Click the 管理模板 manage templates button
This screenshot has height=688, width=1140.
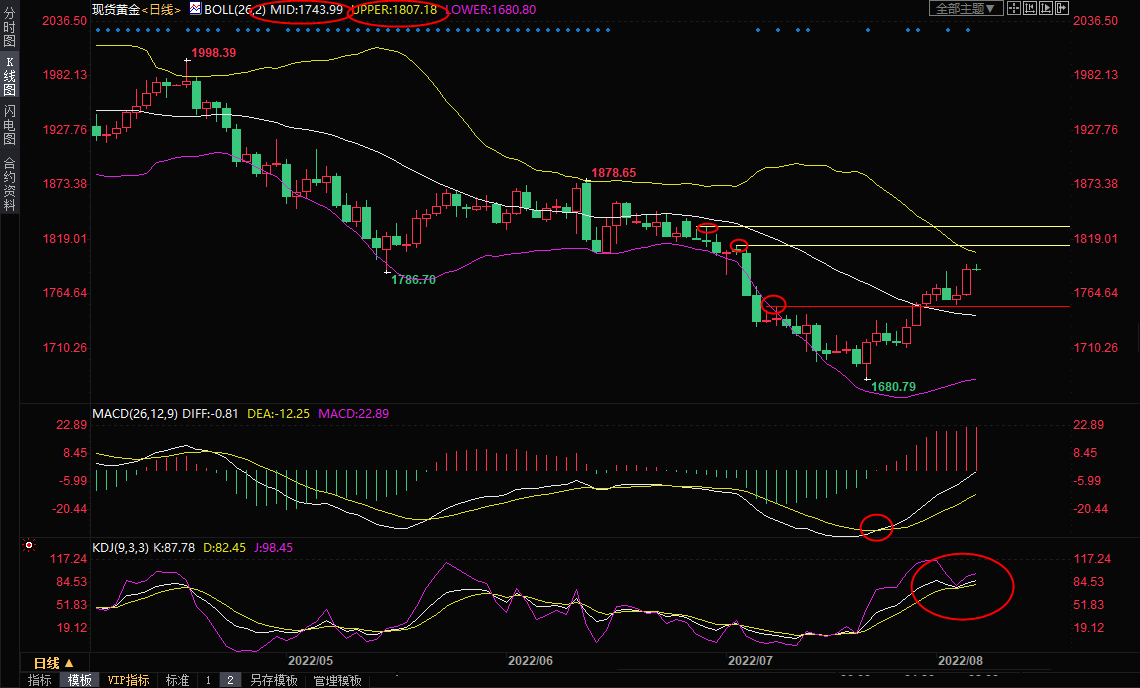337,680
